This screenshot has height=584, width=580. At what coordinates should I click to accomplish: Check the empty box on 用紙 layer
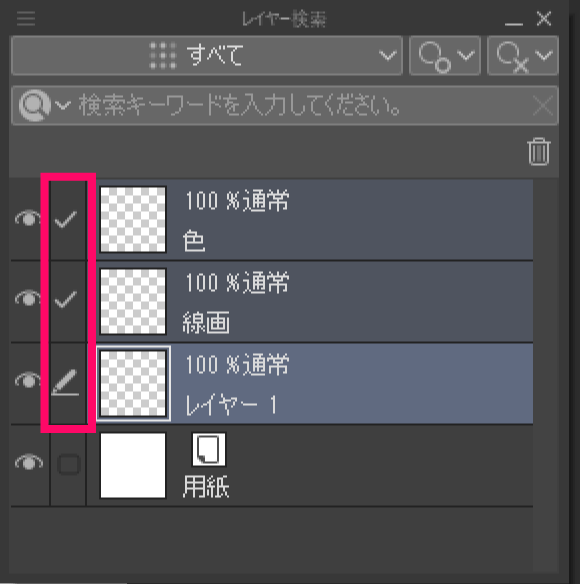click(69, 464)
